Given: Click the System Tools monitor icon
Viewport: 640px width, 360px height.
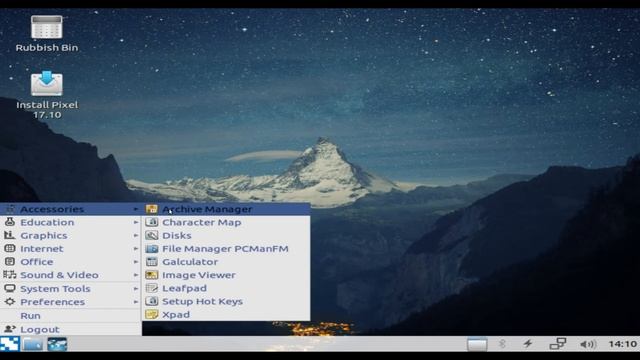Looking at the screenshot, I should (10, 288).
